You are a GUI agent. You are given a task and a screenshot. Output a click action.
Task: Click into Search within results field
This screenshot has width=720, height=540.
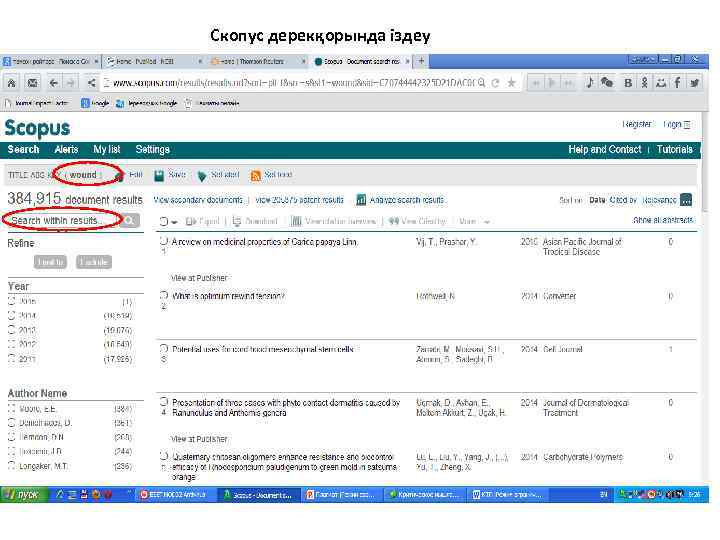tap(64, 220)
